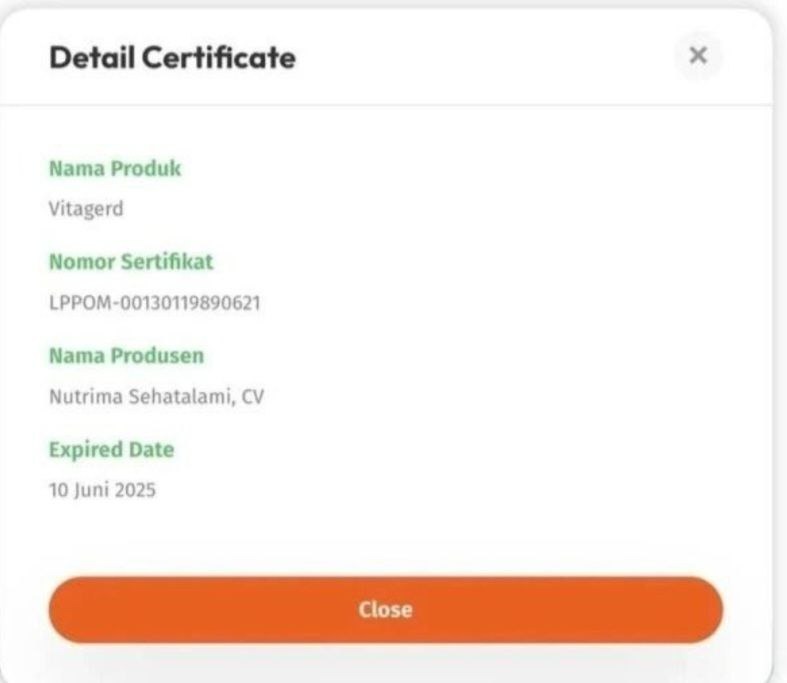Click the word Produsen in green label
The width and height of the screenshot is (787, 683).
[x=157, y=356]
